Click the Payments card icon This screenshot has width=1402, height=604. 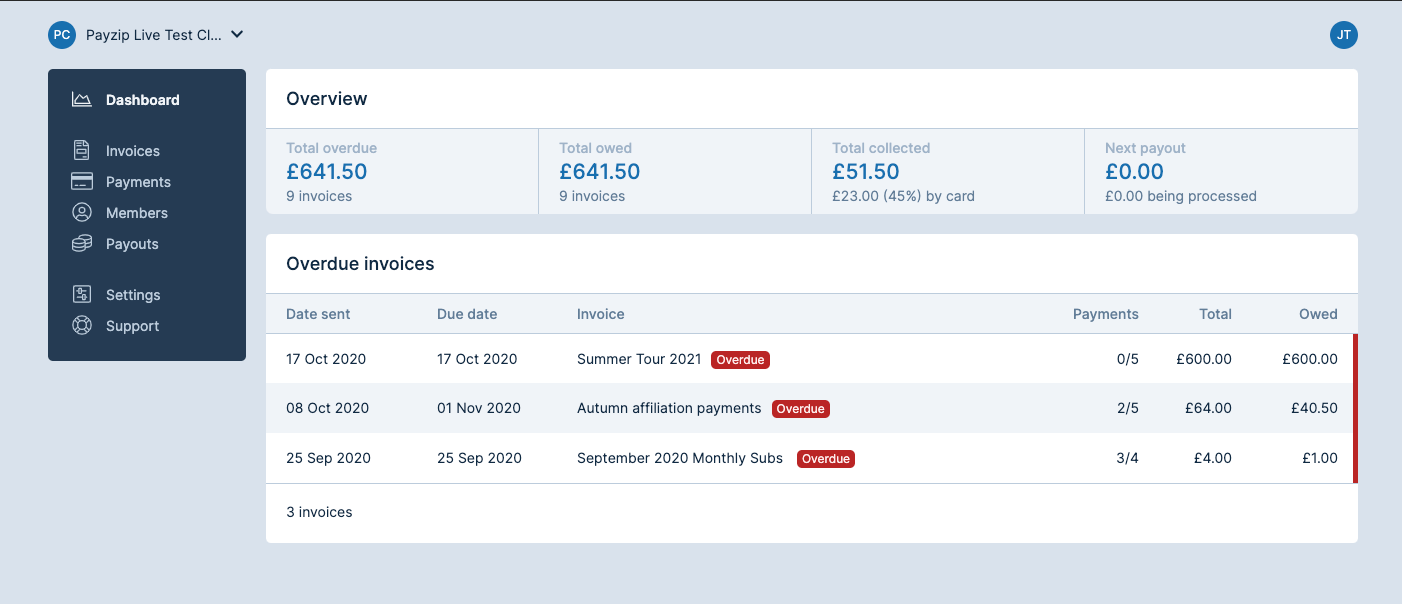tap(82, 181)
